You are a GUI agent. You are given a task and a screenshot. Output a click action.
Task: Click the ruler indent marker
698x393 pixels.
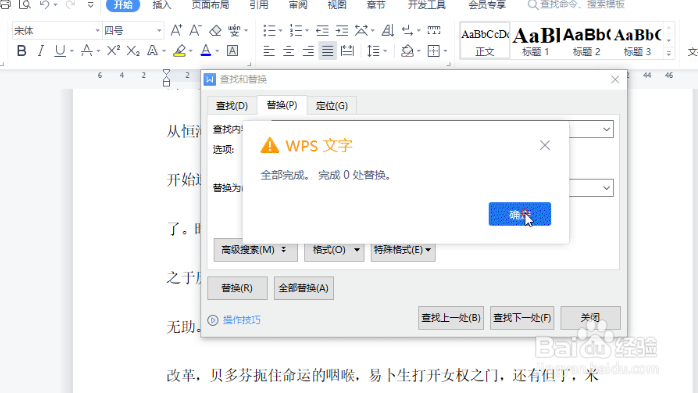tap(166, 77)
